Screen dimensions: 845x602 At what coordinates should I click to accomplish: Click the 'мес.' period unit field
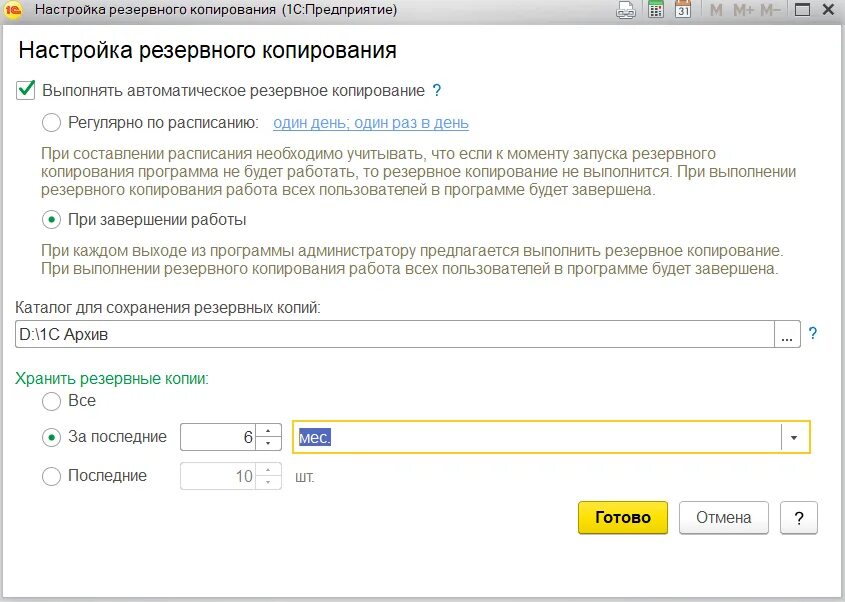537,437
